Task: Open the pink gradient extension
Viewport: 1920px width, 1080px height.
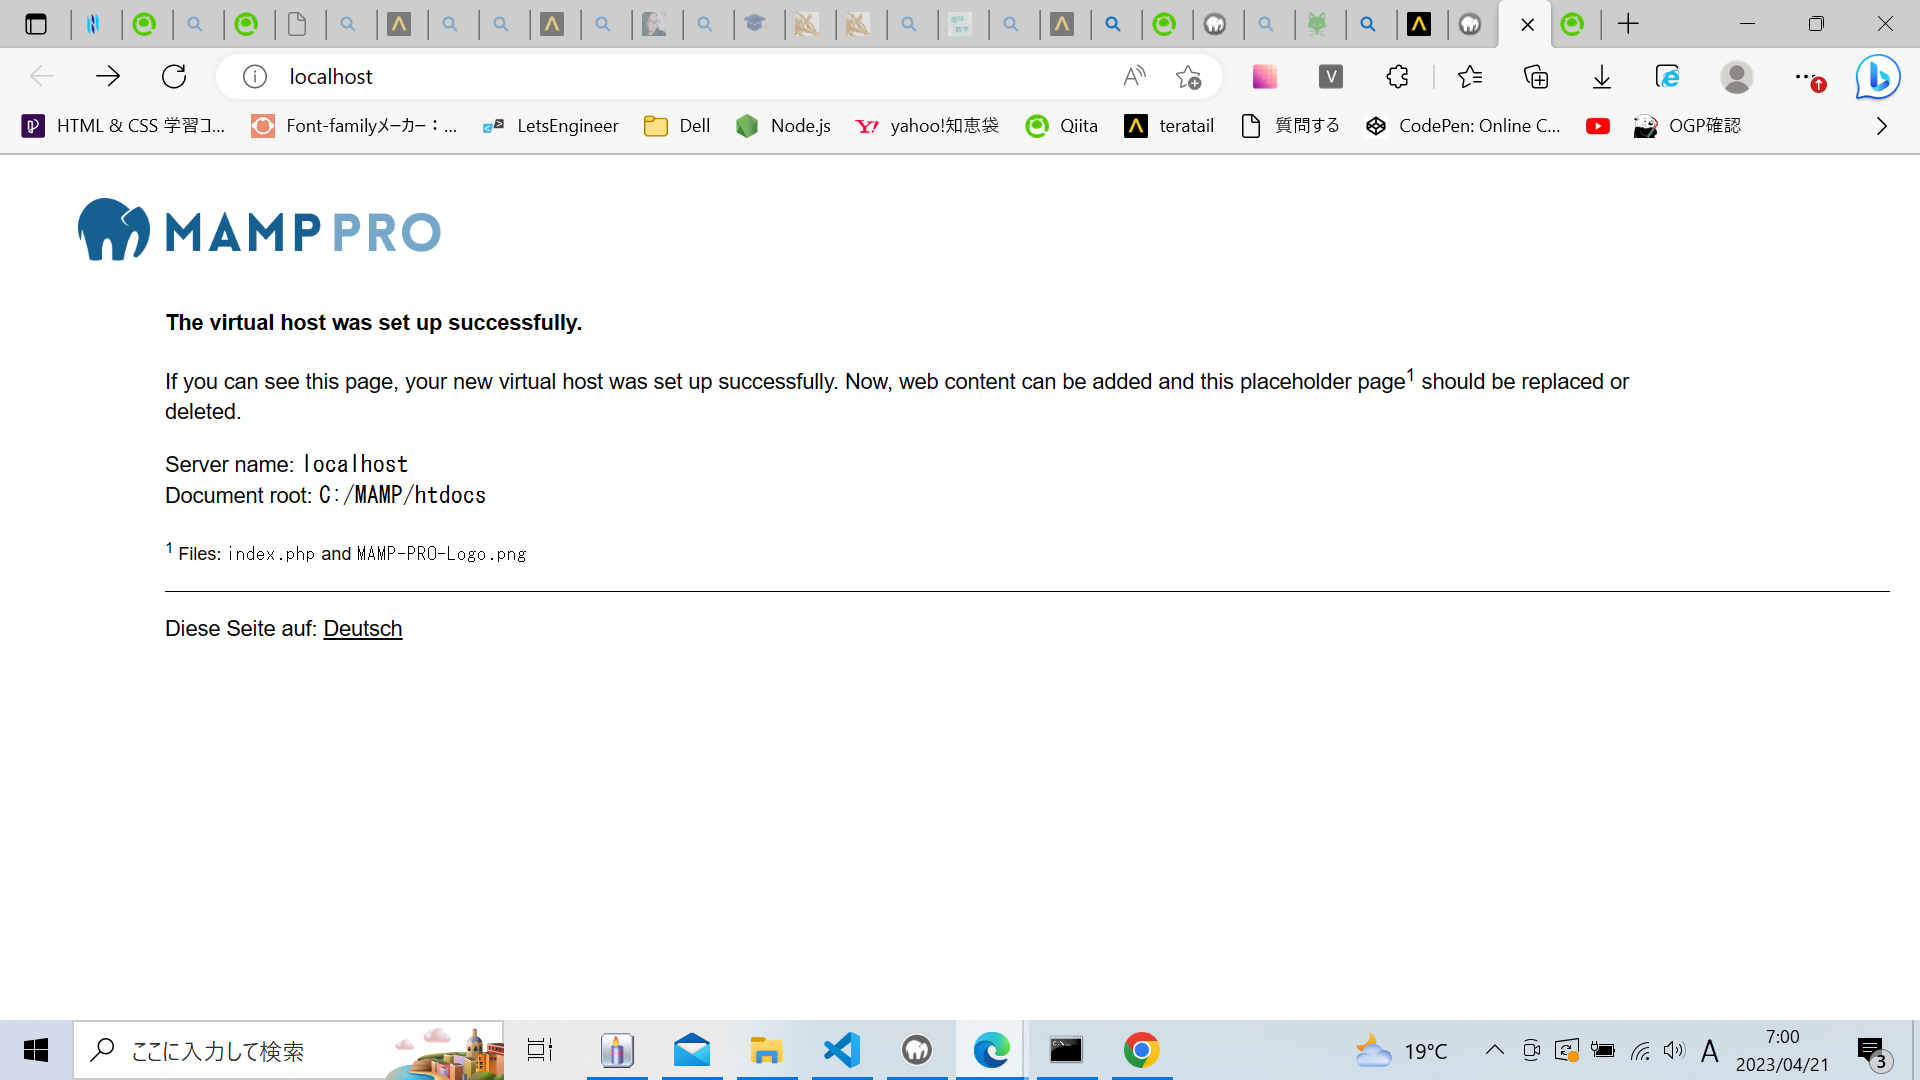Action: (1265, 76)
